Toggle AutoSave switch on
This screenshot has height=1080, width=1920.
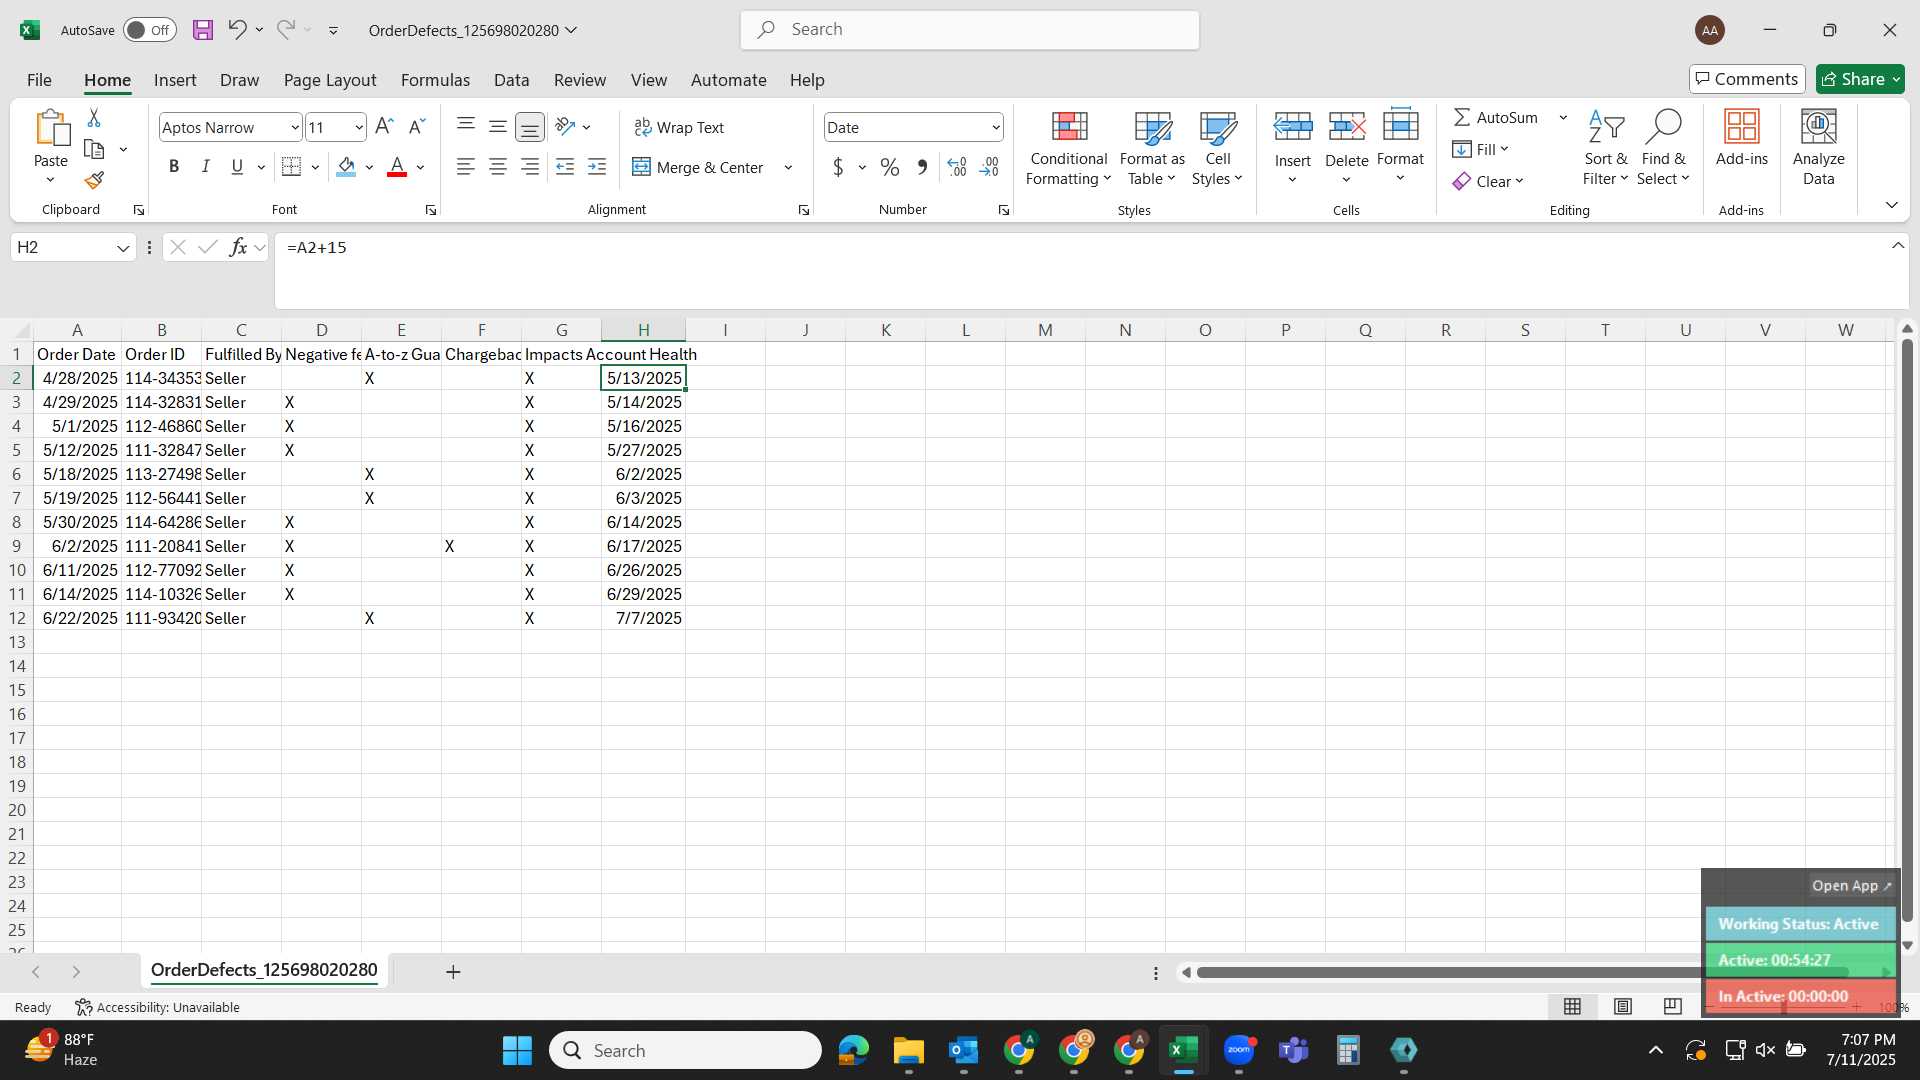click(x=150, y=30)
